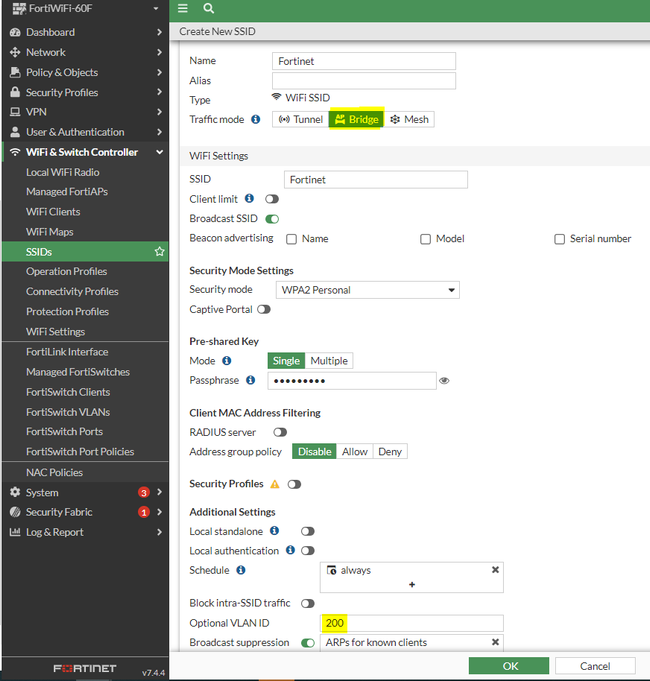Check the Beacon advertising Model checkbox
This screenshot has width=650, height=681.
(426, 239)
